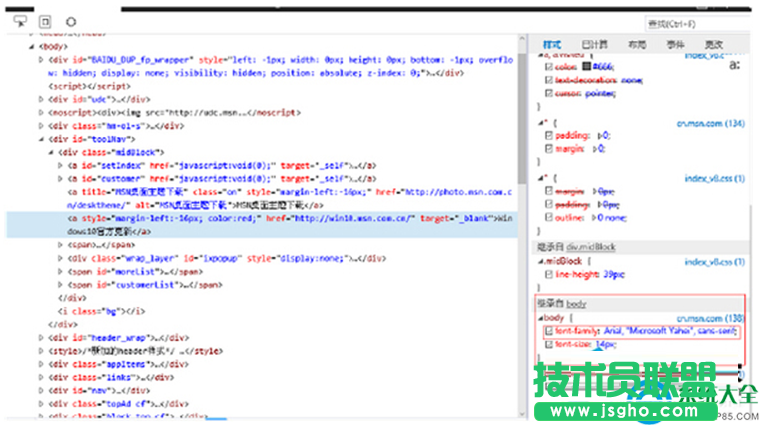Image resolution: width=761 pixels, height=427 pixels.
Task: Expand the div id header_wrap node
Action: [x=42, y=338]
